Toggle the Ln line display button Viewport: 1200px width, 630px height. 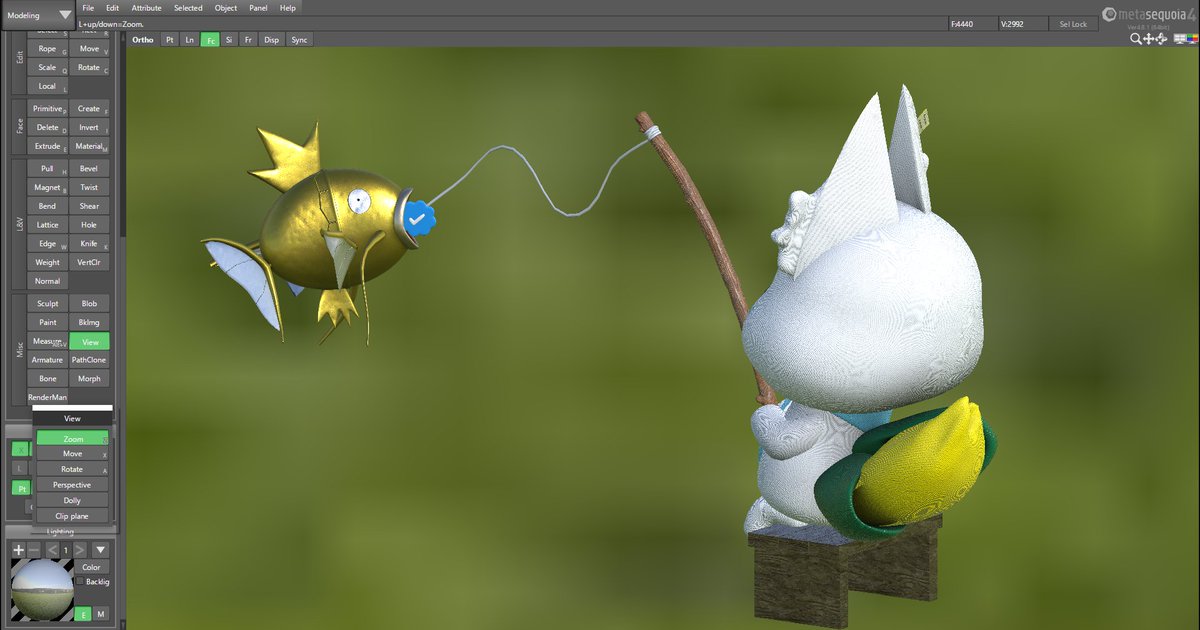pos(189,39)
